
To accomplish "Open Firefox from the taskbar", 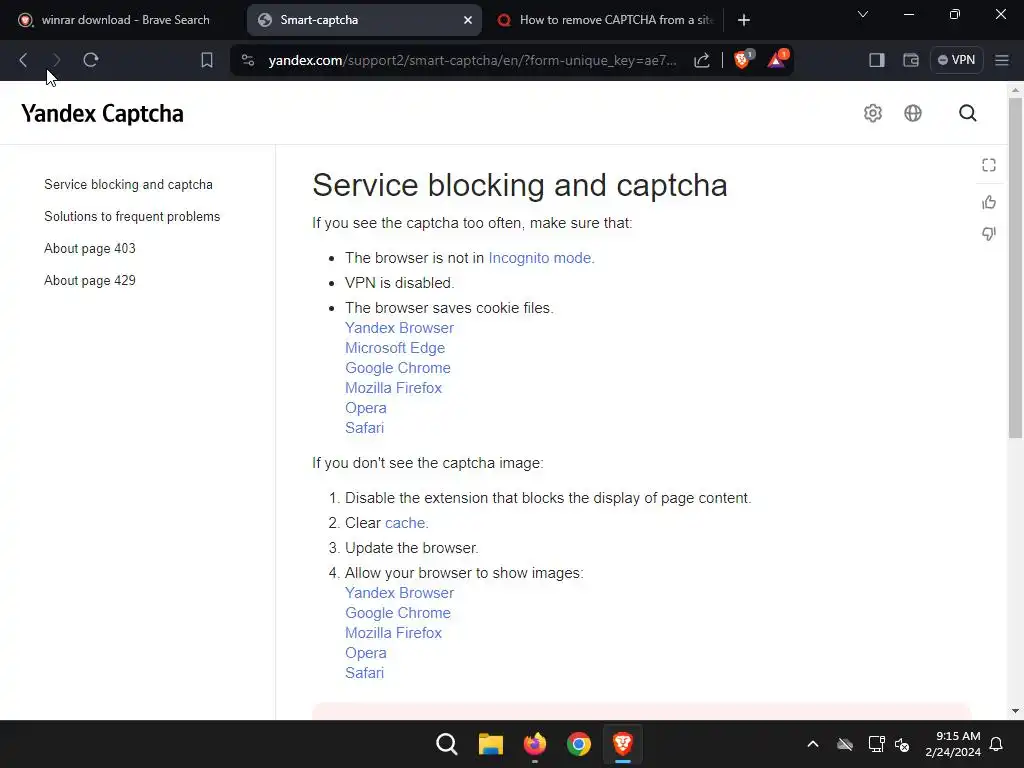I will point(535,744).
